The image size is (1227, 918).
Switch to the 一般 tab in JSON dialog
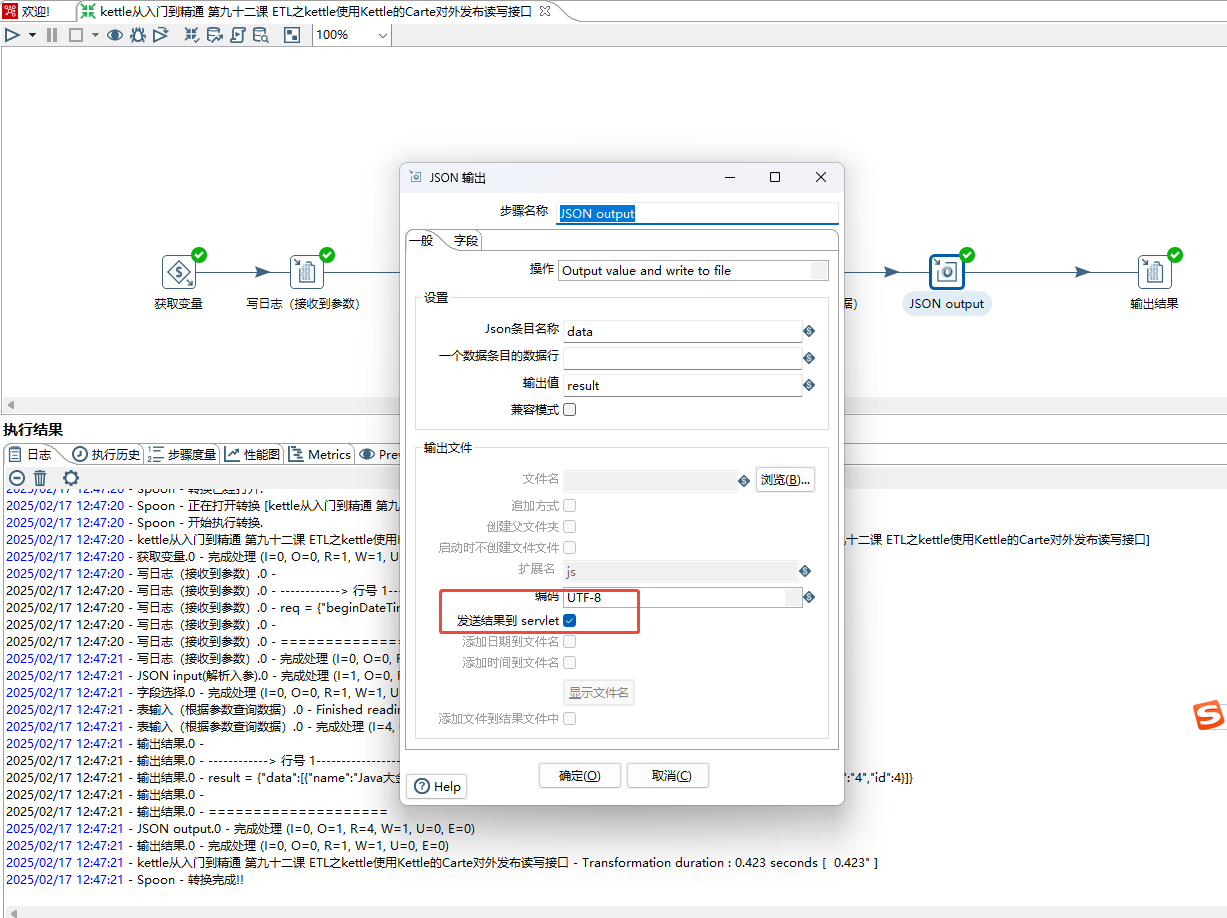pyautogui.click(x=421, y=241)
